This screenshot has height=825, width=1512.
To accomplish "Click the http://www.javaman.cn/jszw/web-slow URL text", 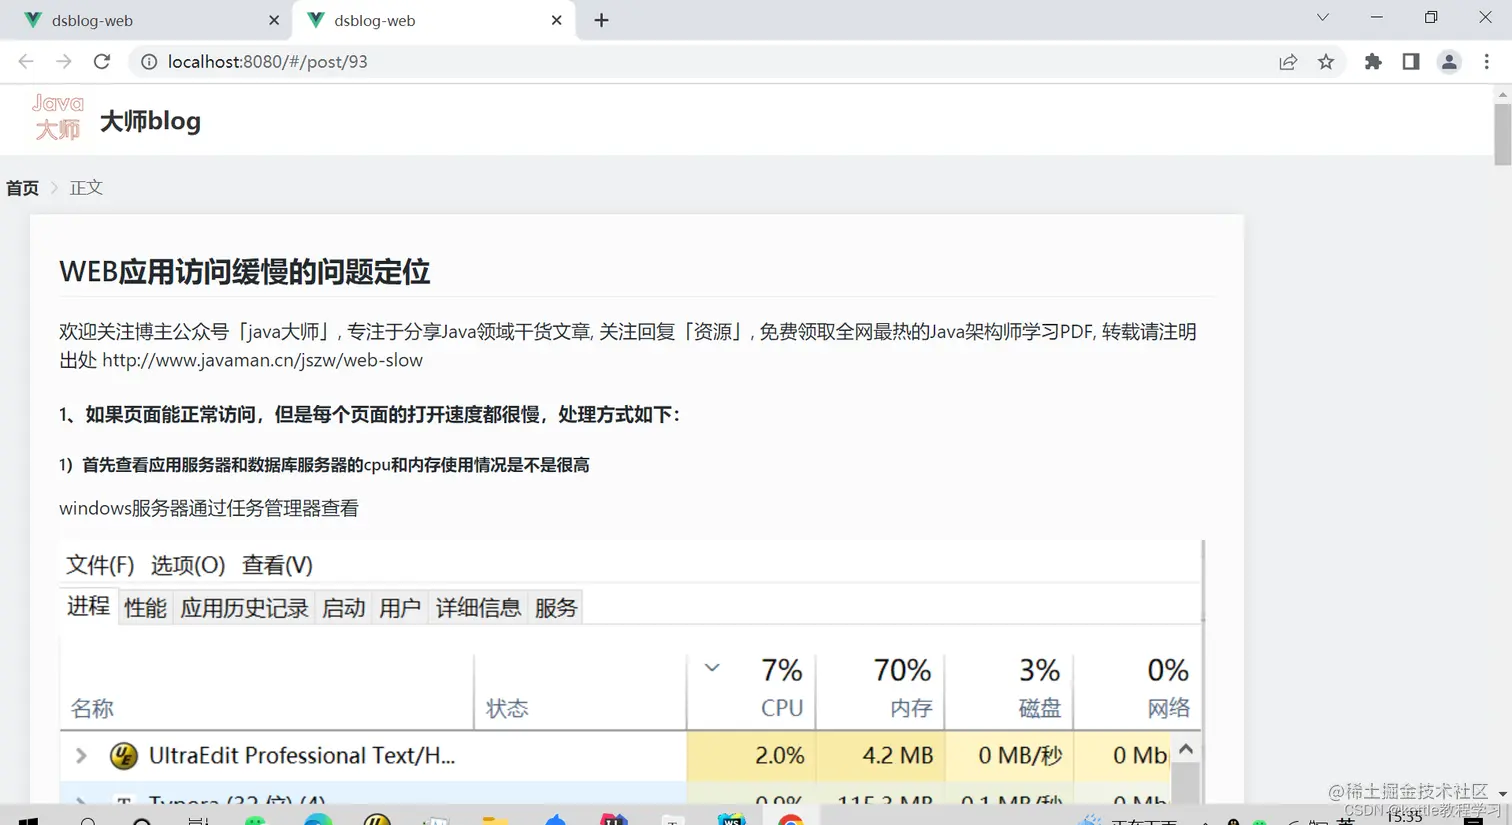I will pos(262,360).
